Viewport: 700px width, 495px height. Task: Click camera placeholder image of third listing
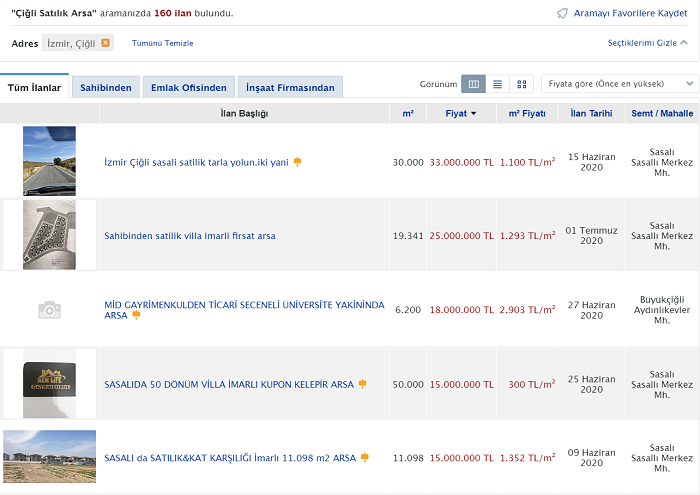point(49,309)
